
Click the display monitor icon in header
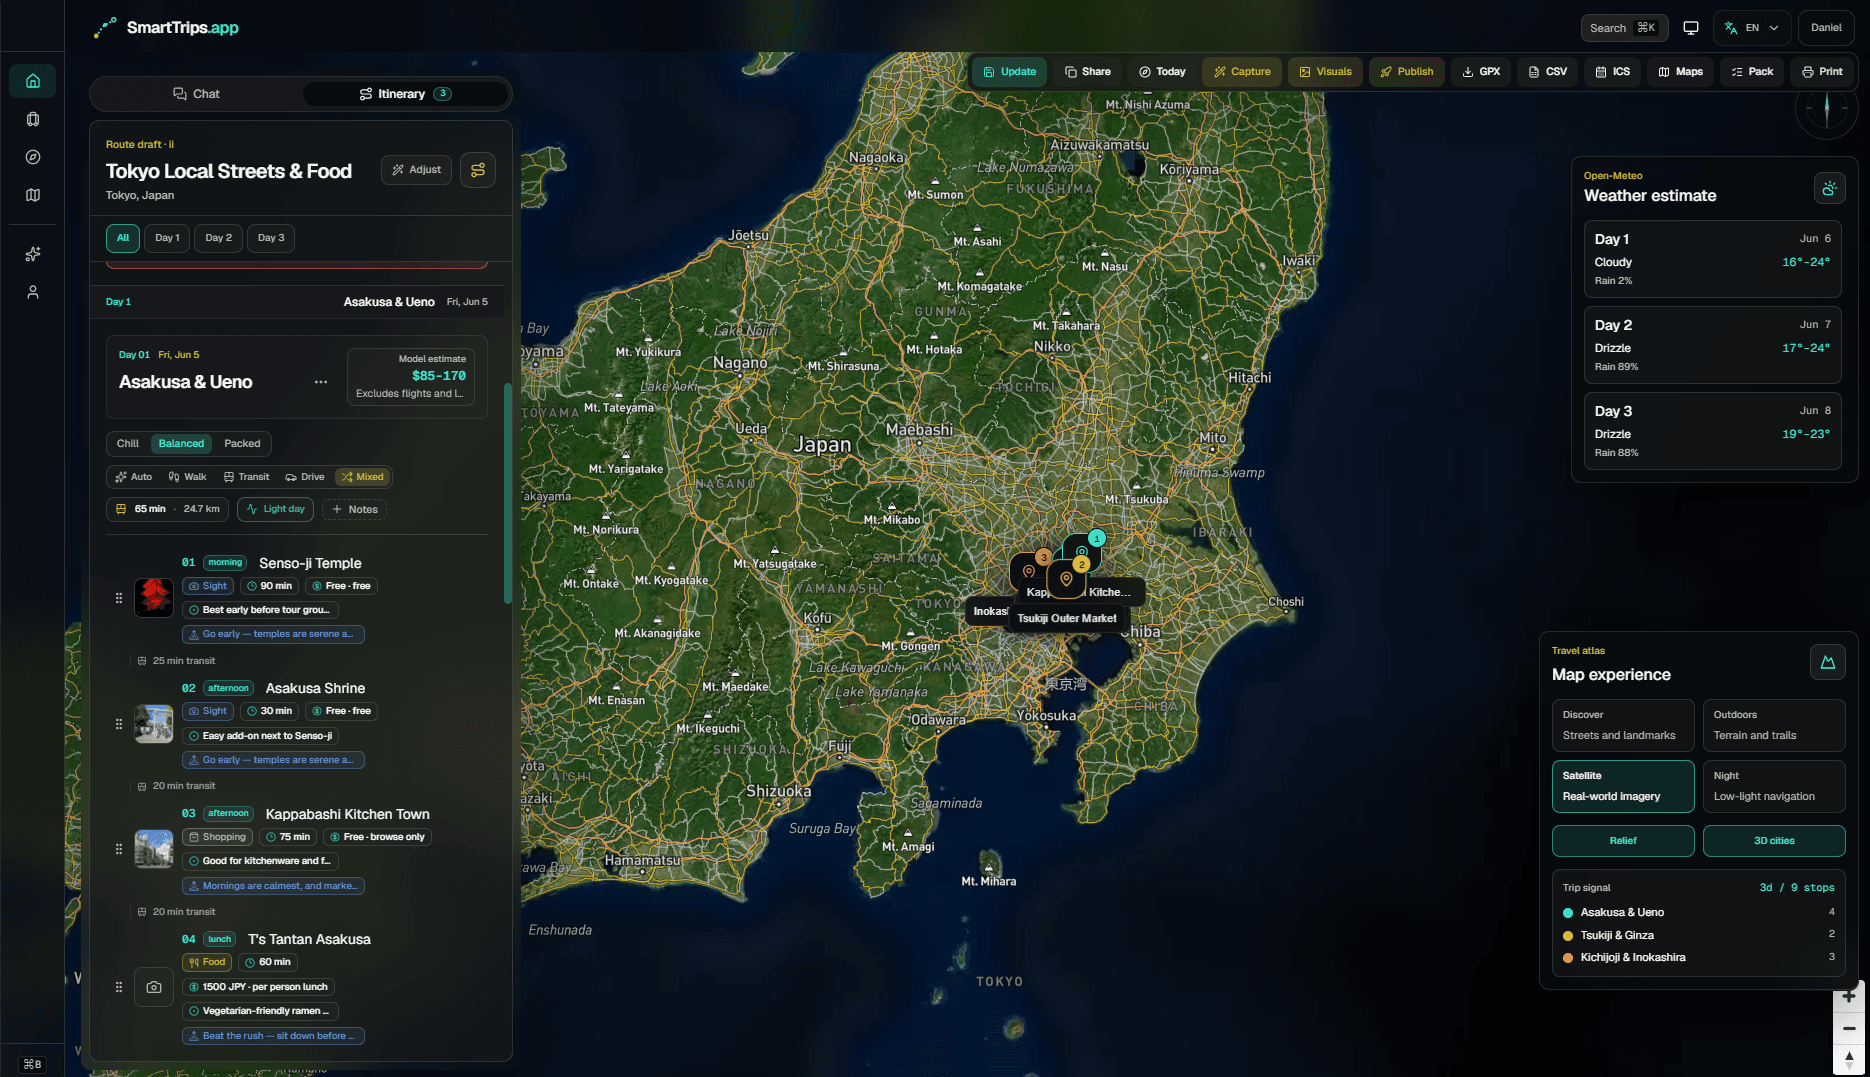[1690, 28]
